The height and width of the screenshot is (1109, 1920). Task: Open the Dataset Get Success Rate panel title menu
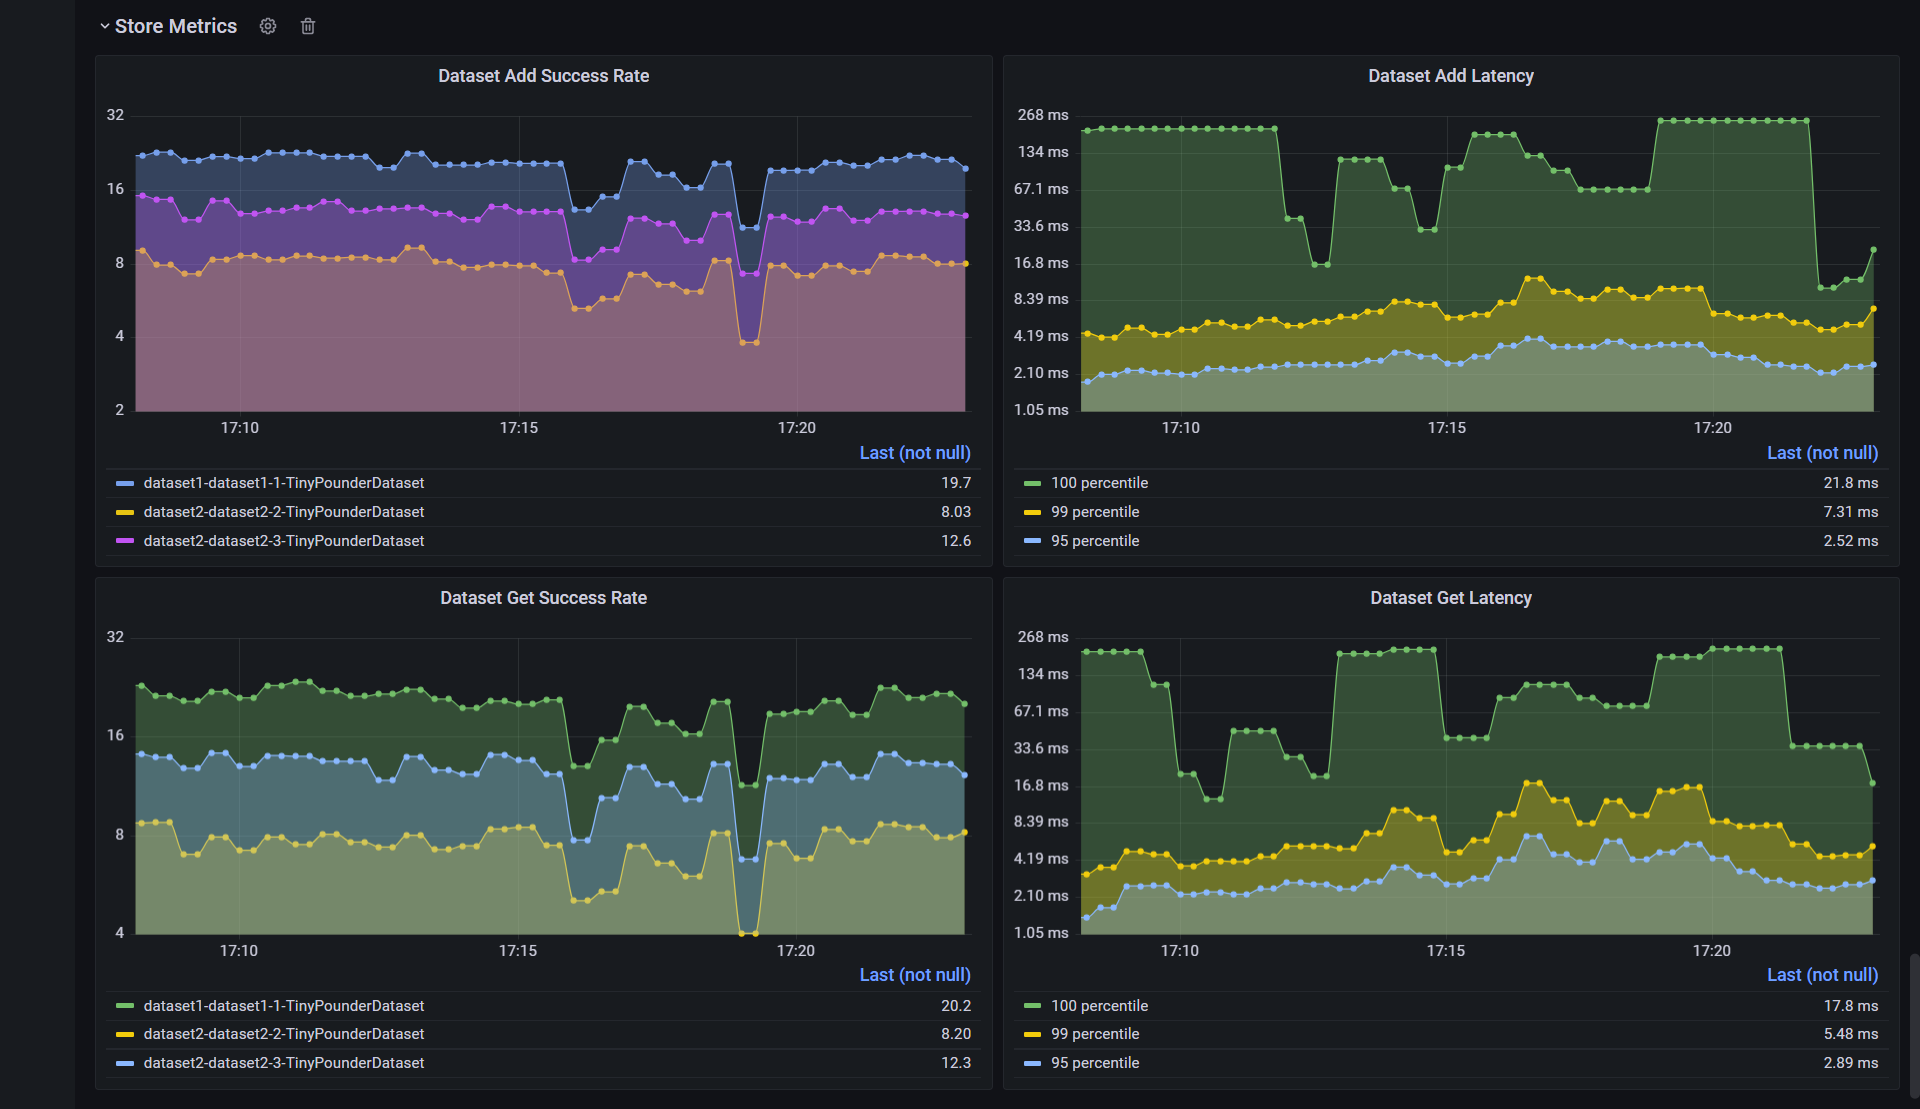pyautogui.click(x=543, y=598)
